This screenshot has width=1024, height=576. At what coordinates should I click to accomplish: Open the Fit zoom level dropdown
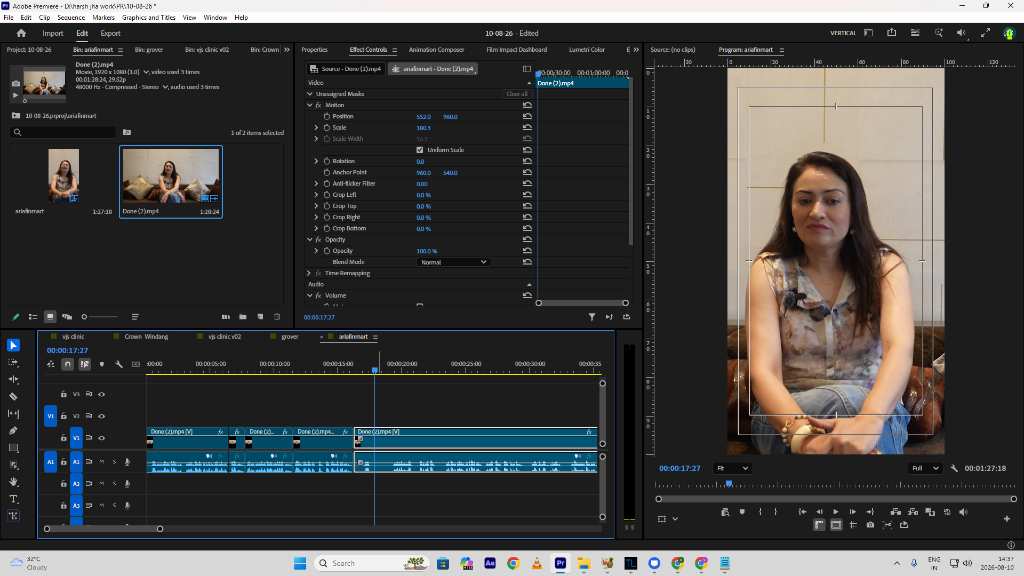[x=731, y=468]
